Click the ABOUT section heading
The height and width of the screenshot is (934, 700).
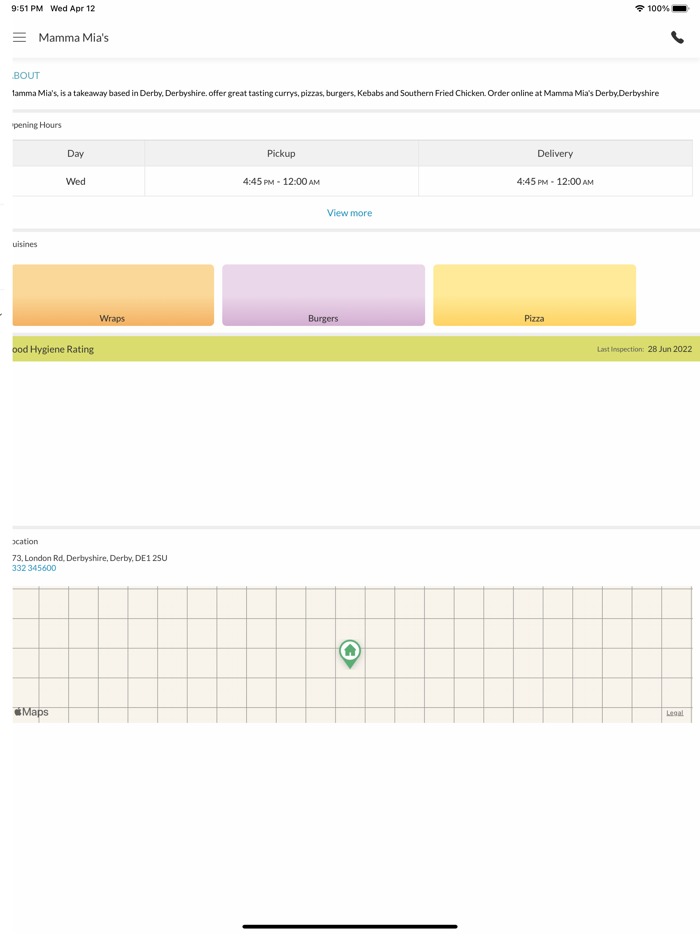[x=26, y=76]
